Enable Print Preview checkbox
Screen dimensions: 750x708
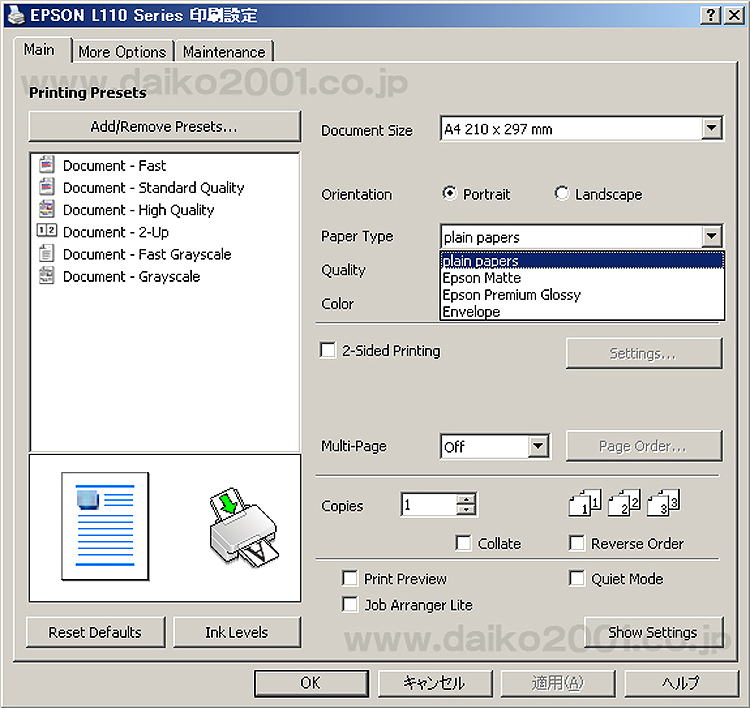350,578
